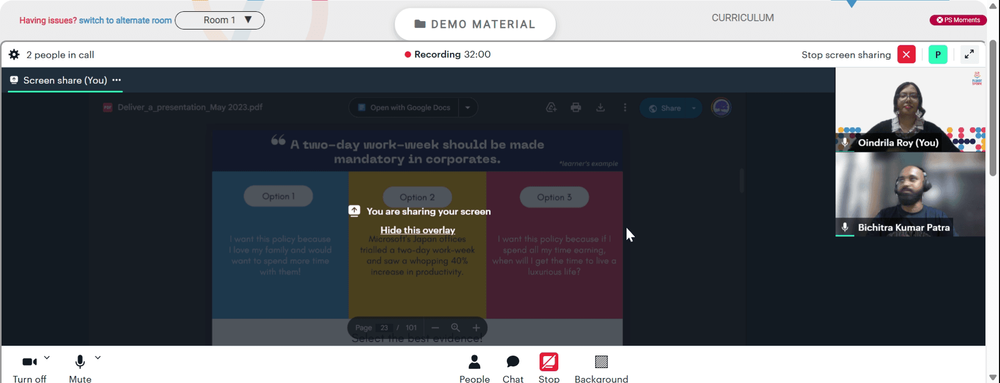Click mic icon beside Oindrila Roy name

pos(845,143)
